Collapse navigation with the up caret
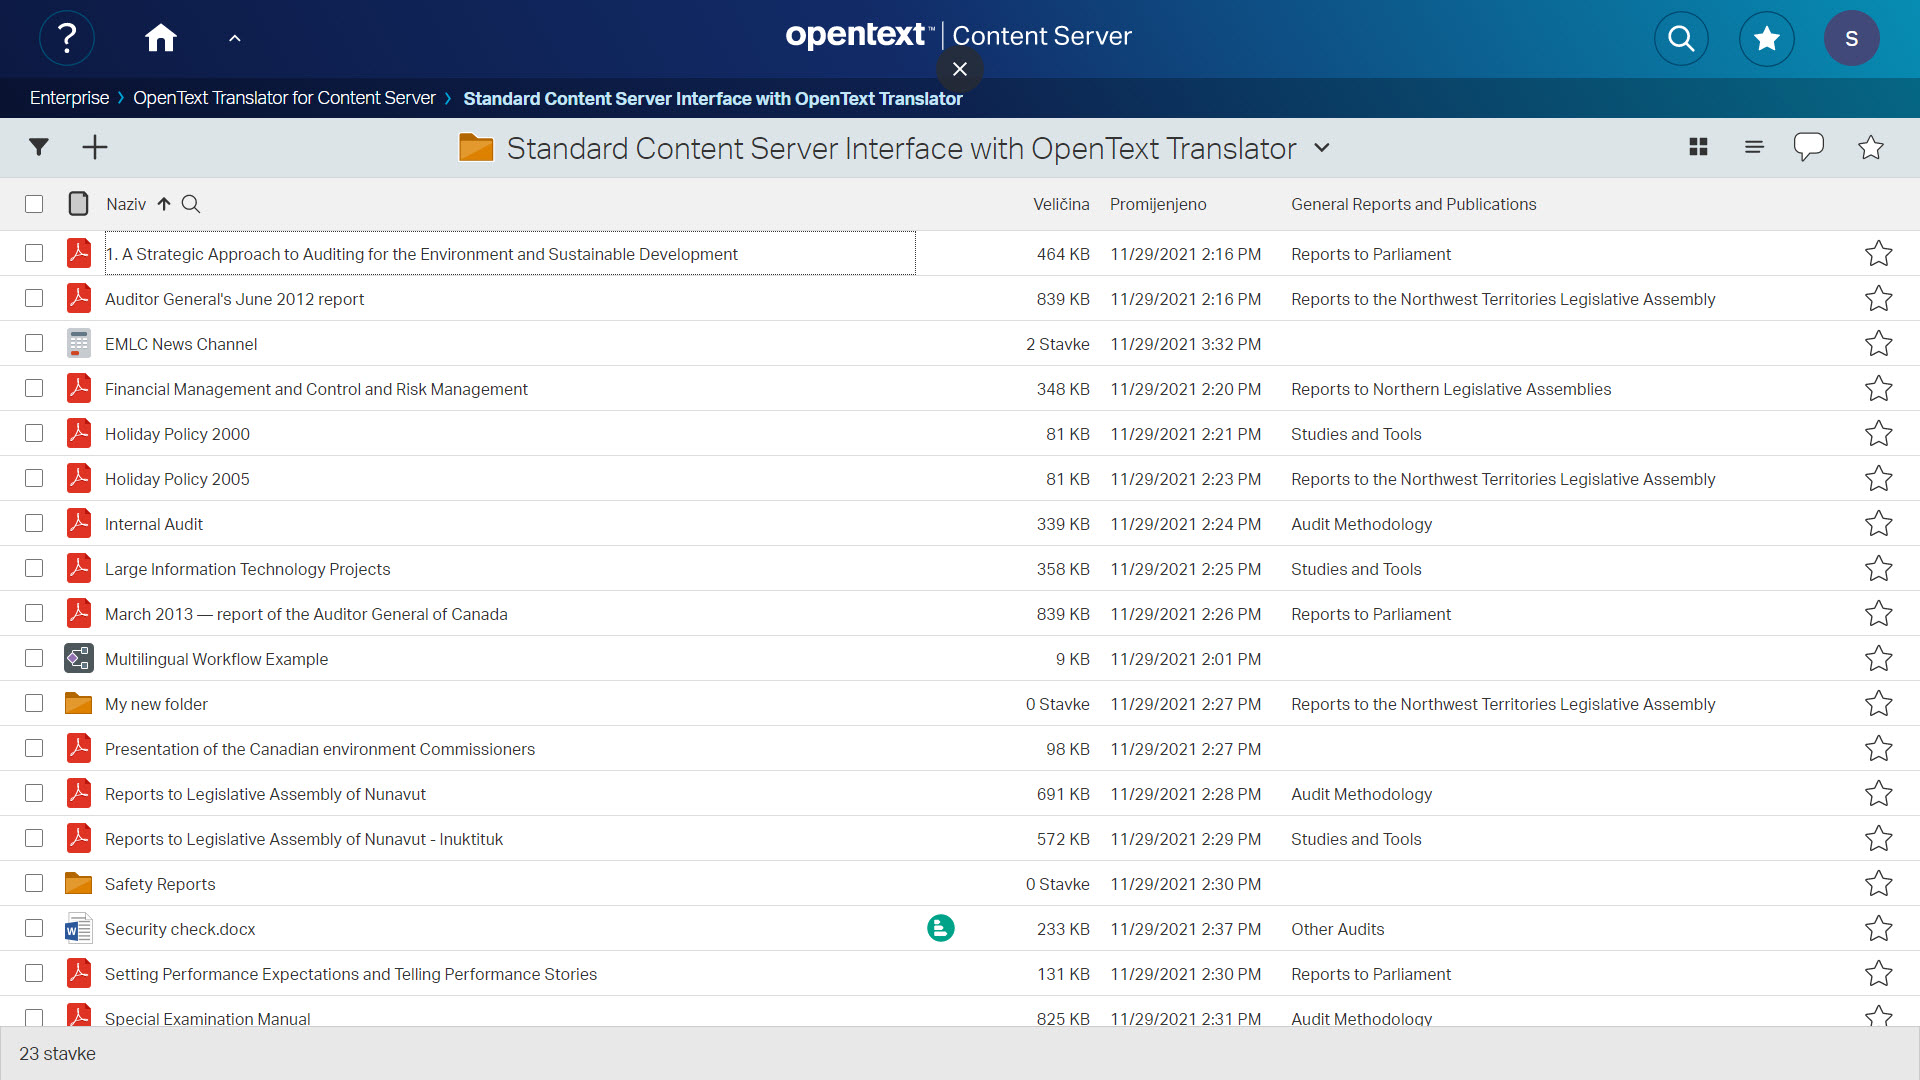1920x1080 pixels. 235,38
